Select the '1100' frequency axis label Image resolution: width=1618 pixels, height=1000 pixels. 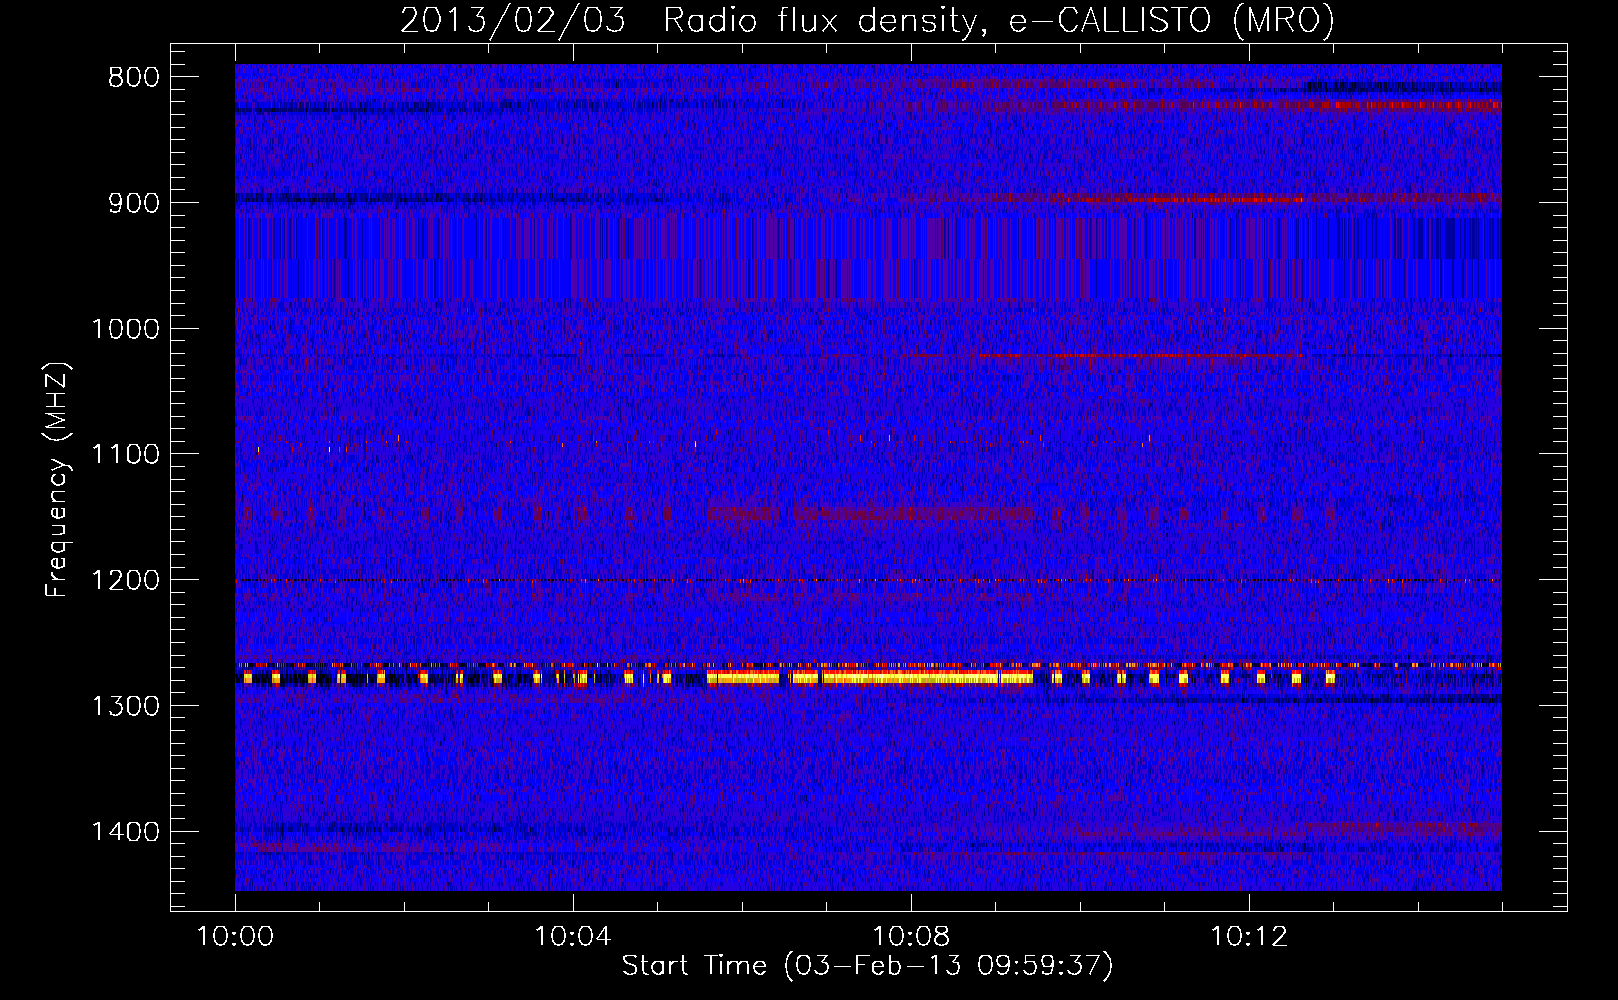(x=125, y=455)
